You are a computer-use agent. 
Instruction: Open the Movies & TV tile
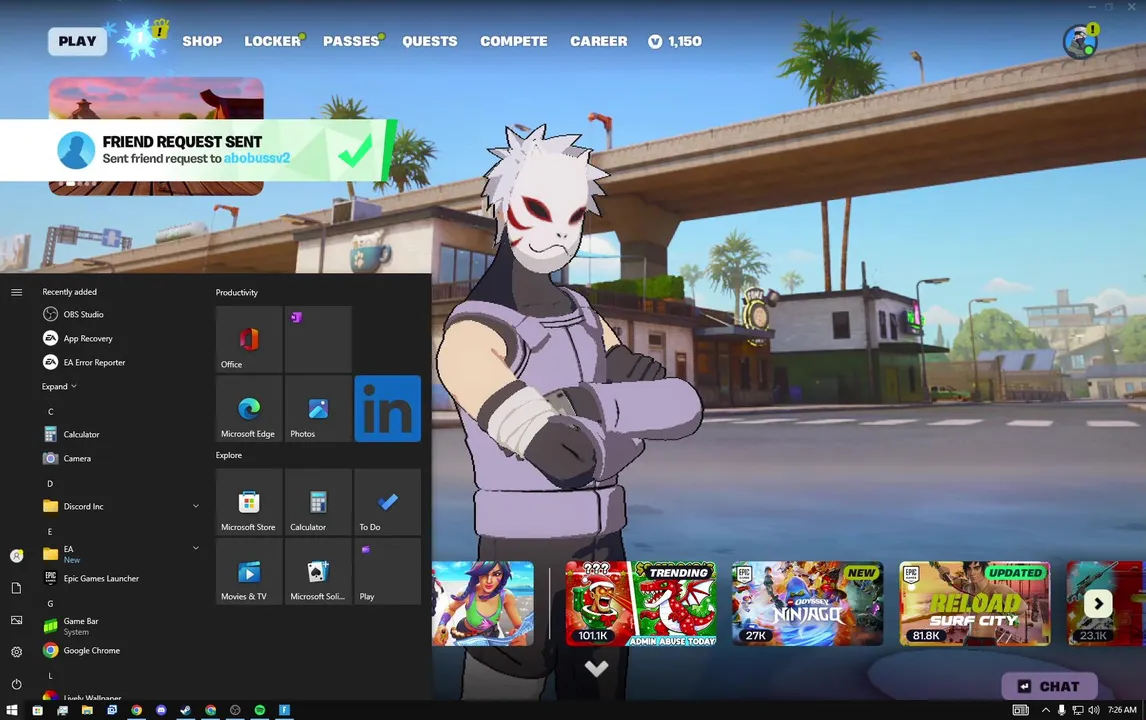248,572
